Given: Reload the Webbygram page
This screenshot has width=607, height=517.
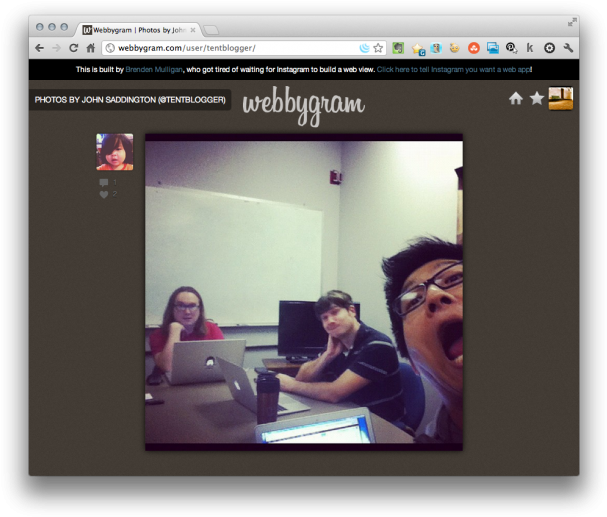Looking at the screenshot, I should [74, 48].
